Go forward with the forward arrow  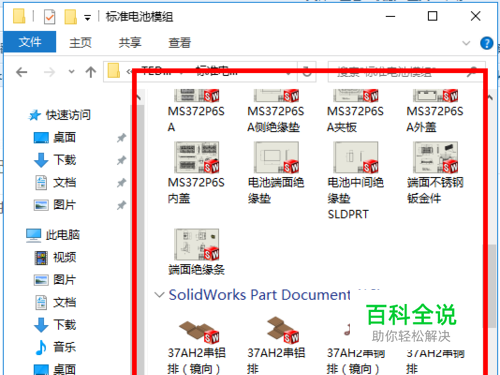click(49, 72)
